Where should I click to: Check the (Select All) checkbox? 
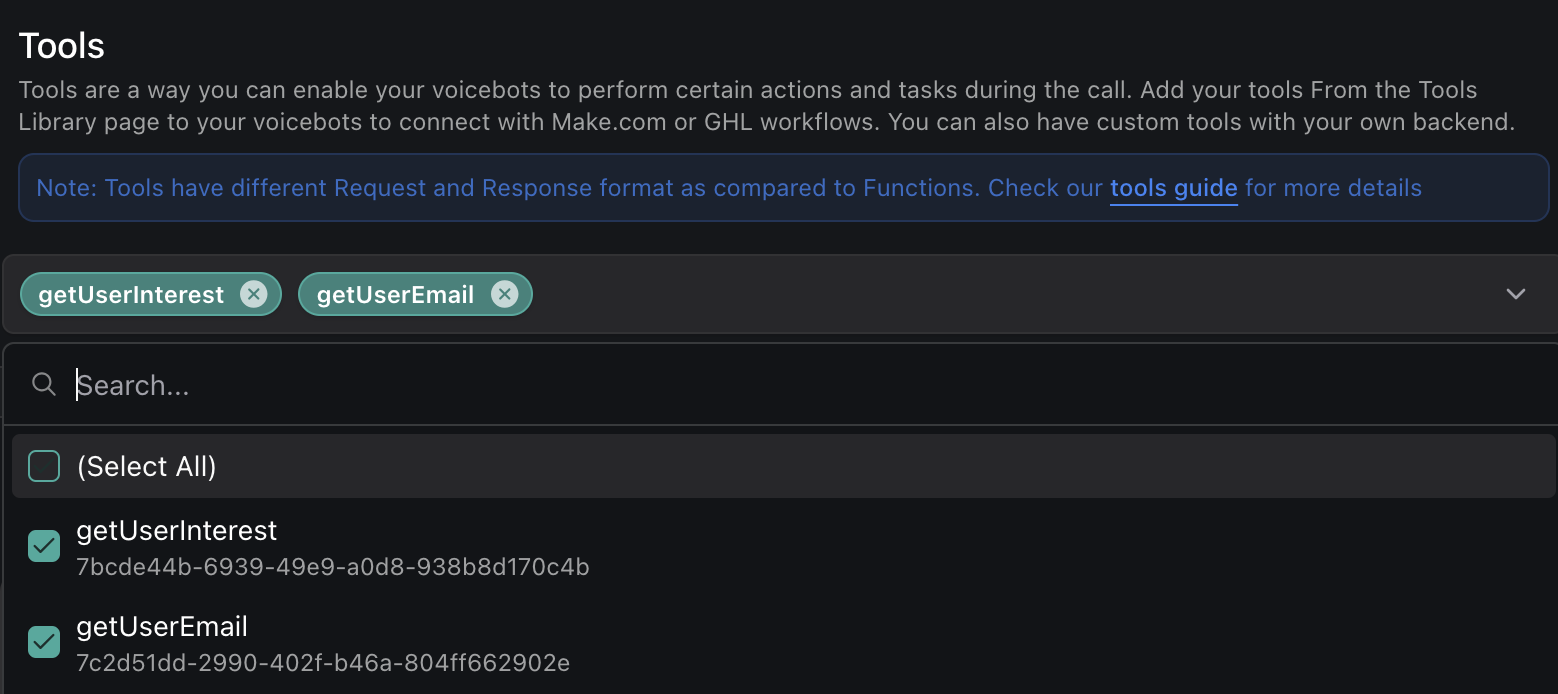[44, 466]
